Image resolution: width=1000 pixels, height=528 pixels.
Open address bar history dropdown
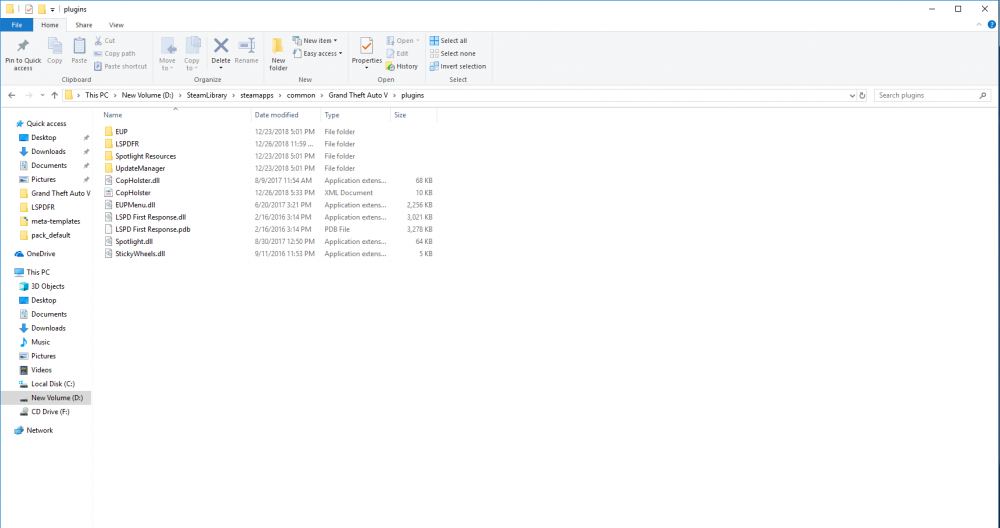[852, 96]
